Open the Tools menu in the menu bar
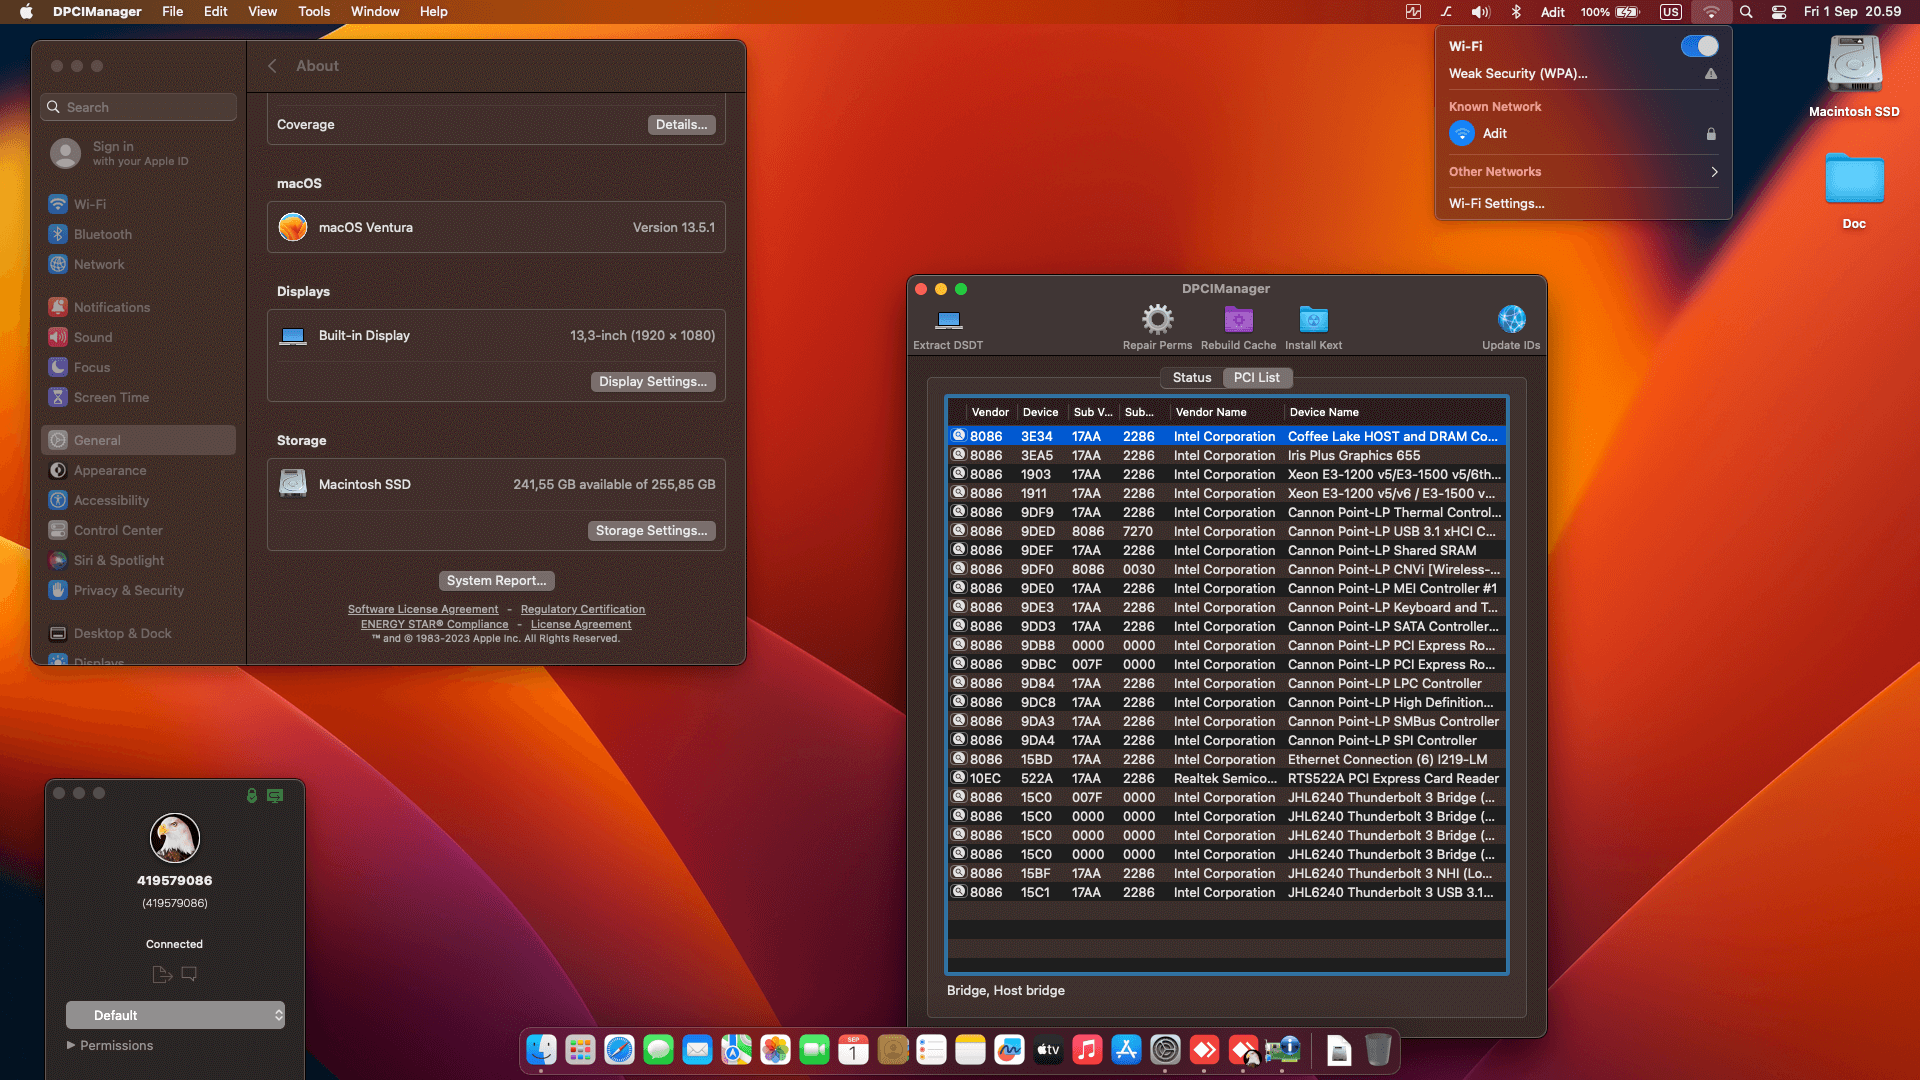The image size is (1920, 1080). [313, 11]
